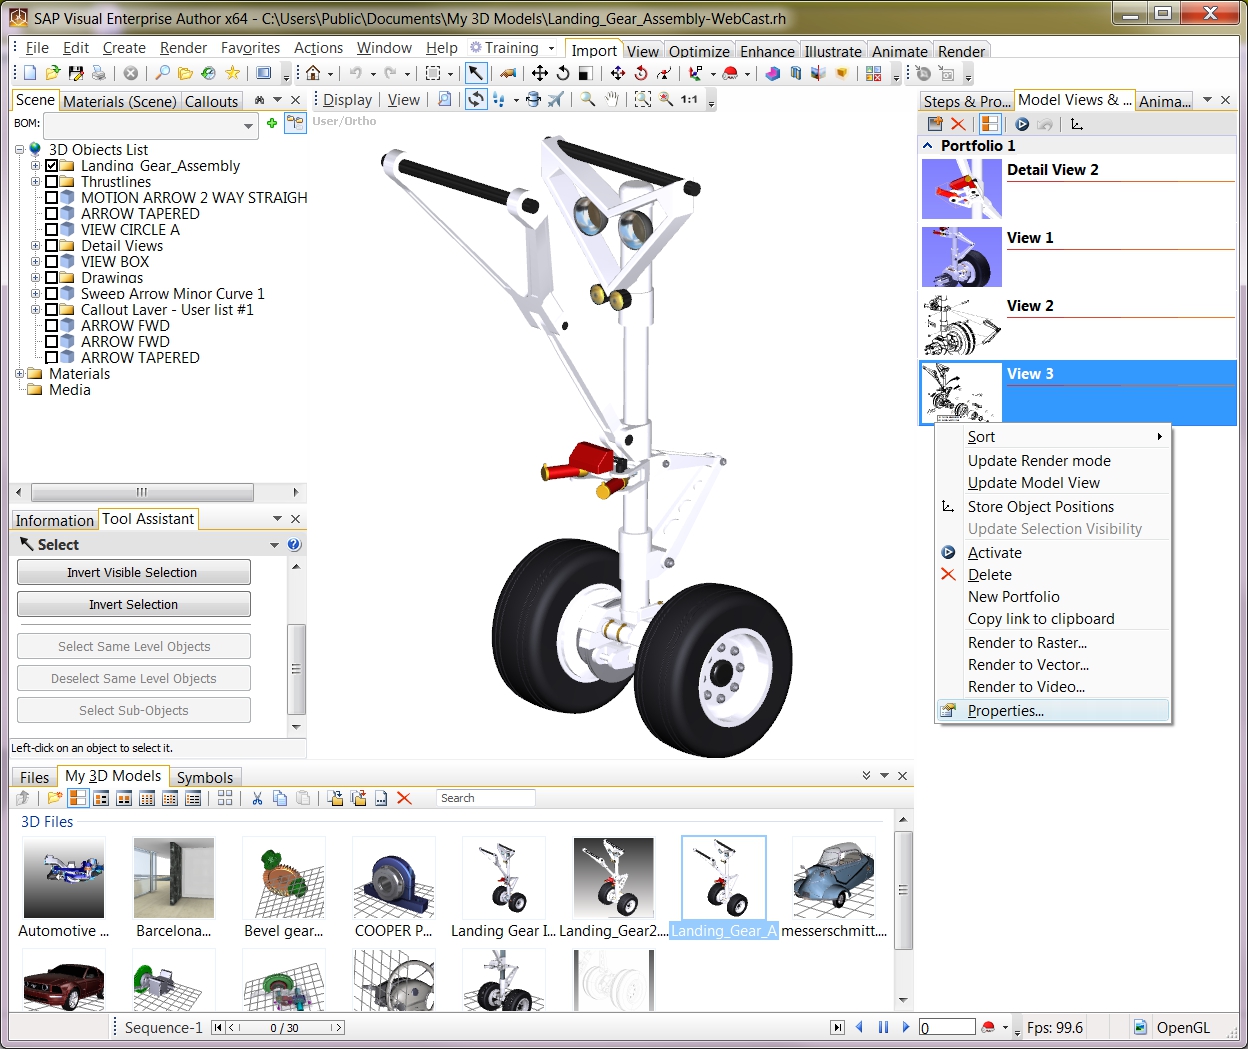Expand the Landing Gear_Assembly tree node
The width and height of the screenshot is (1248, 1049).
tap(35, 166)
